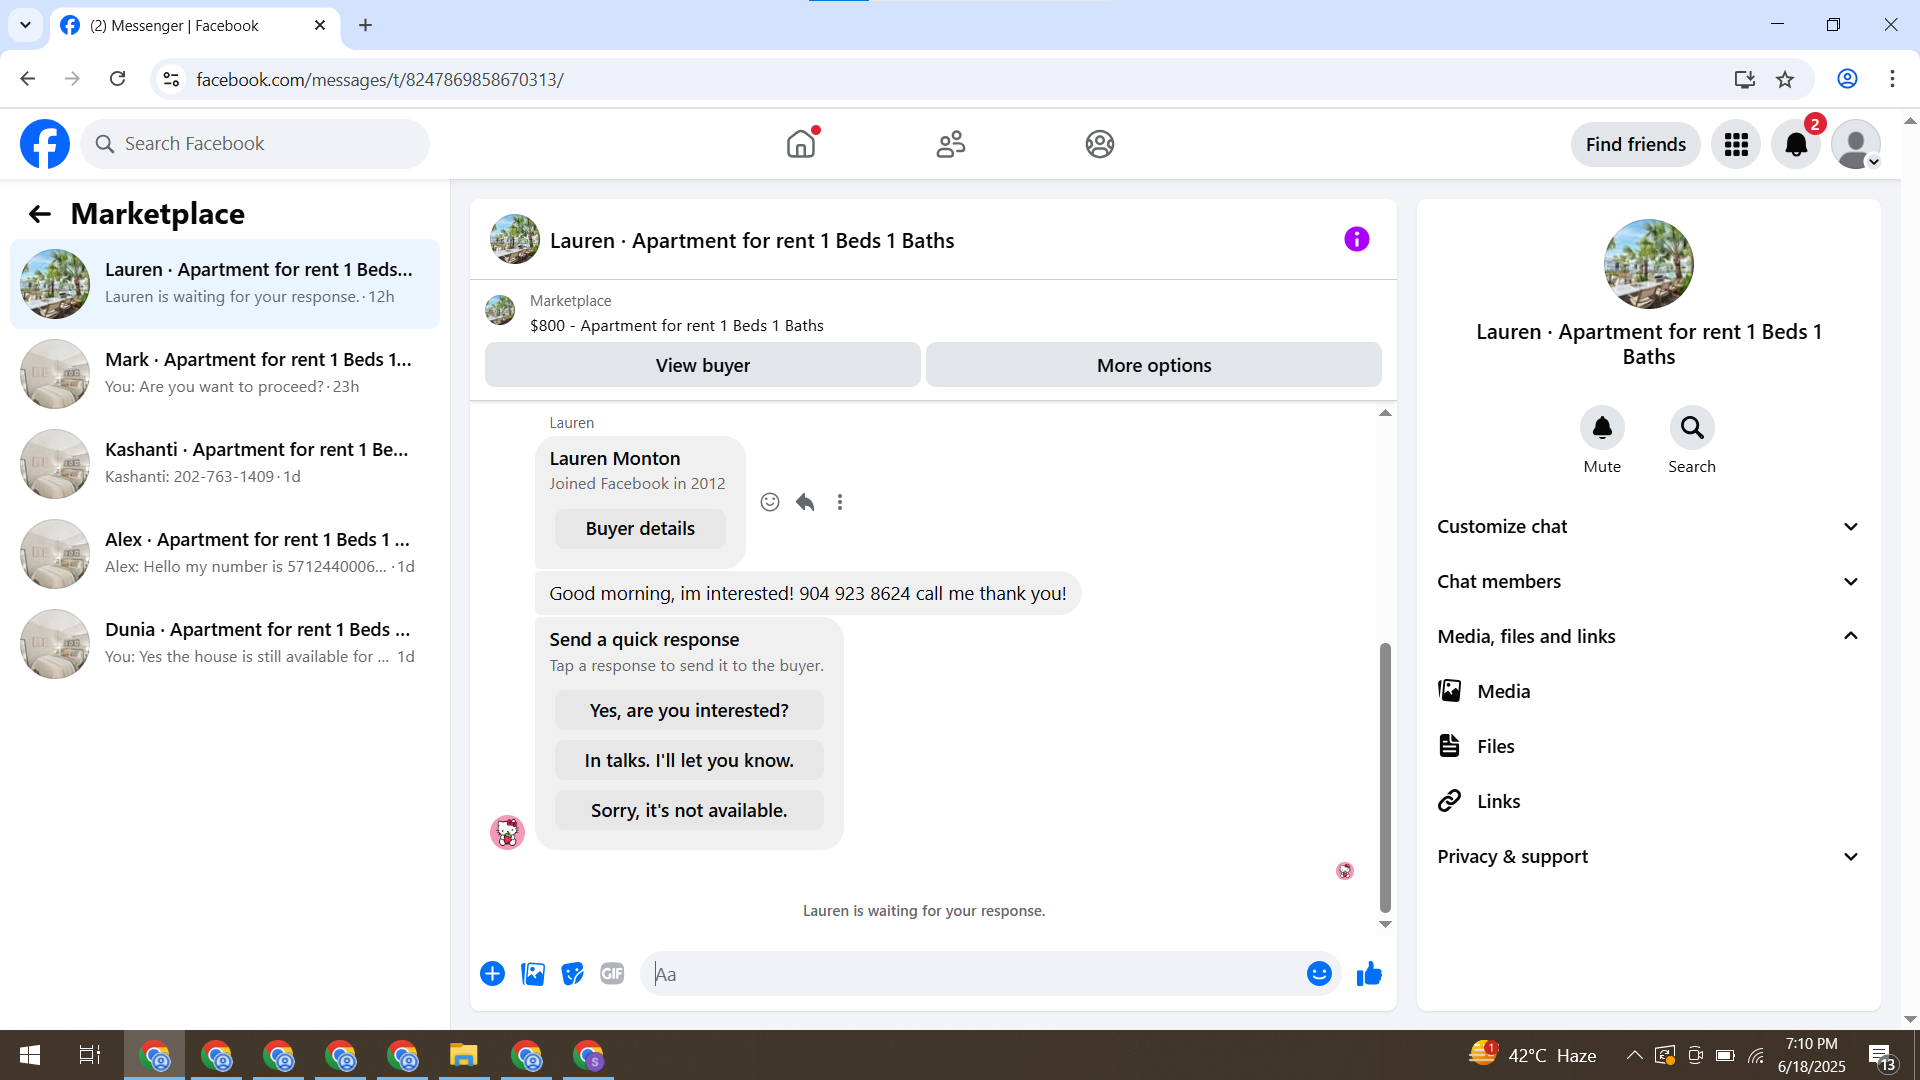The height and width of the screenshot is (1080, 1920).
Task: Open Chrome tab search dropdown
Action: [x=25, y=25]
